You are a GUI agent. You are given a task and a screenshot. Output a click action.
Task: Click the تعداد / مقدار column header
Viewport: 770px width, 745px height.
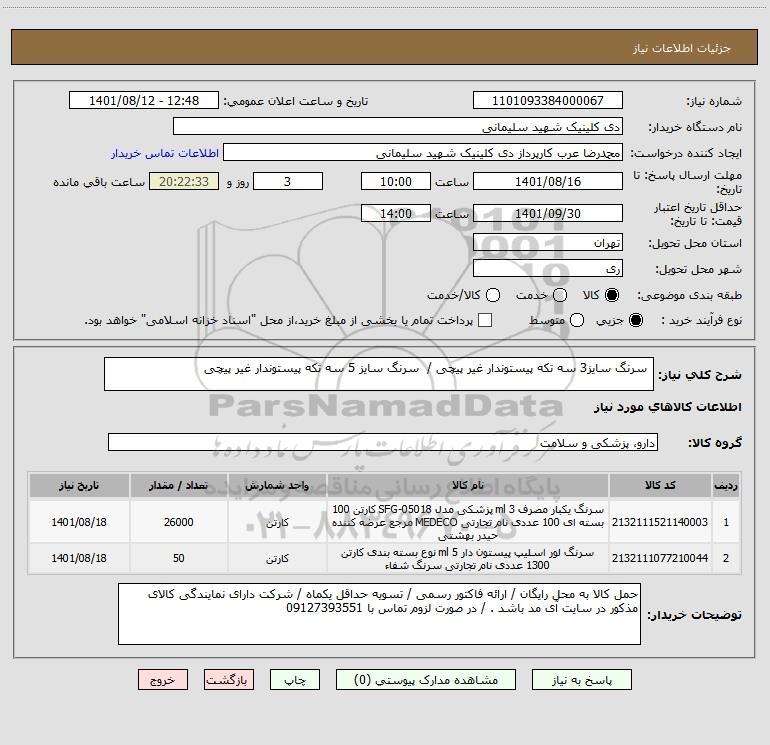pos(179,485)
